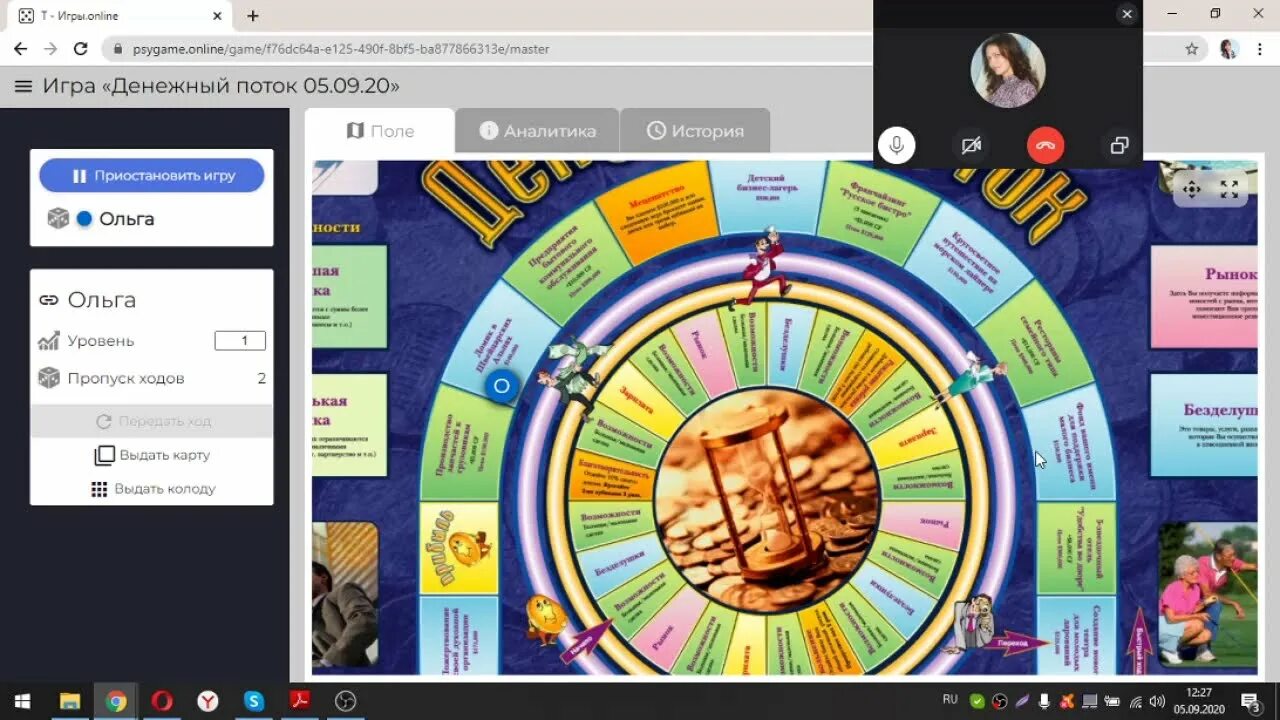Click the caller avatar in call window

click(1008, 70)
